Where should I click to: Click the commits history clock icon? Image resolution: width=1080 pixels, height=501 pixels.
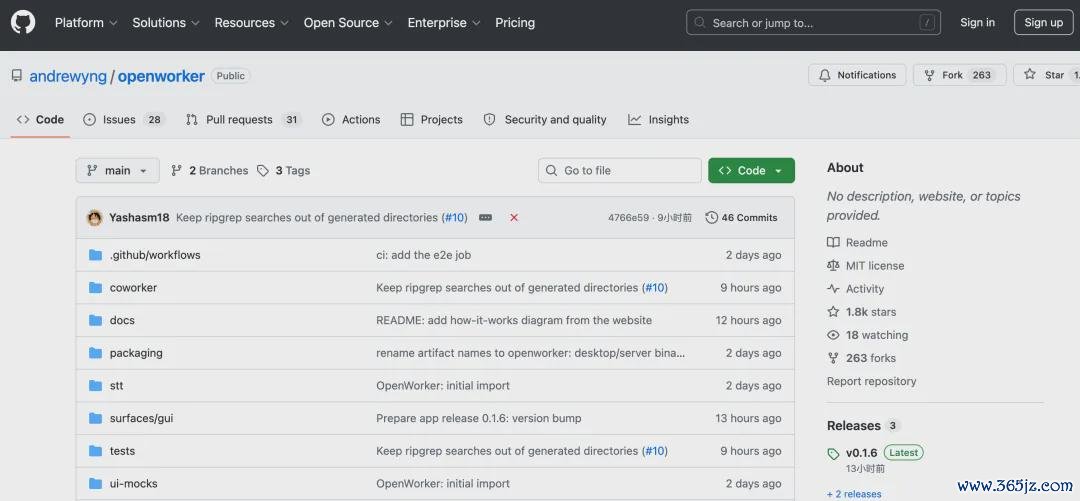(x=712, y=218)
